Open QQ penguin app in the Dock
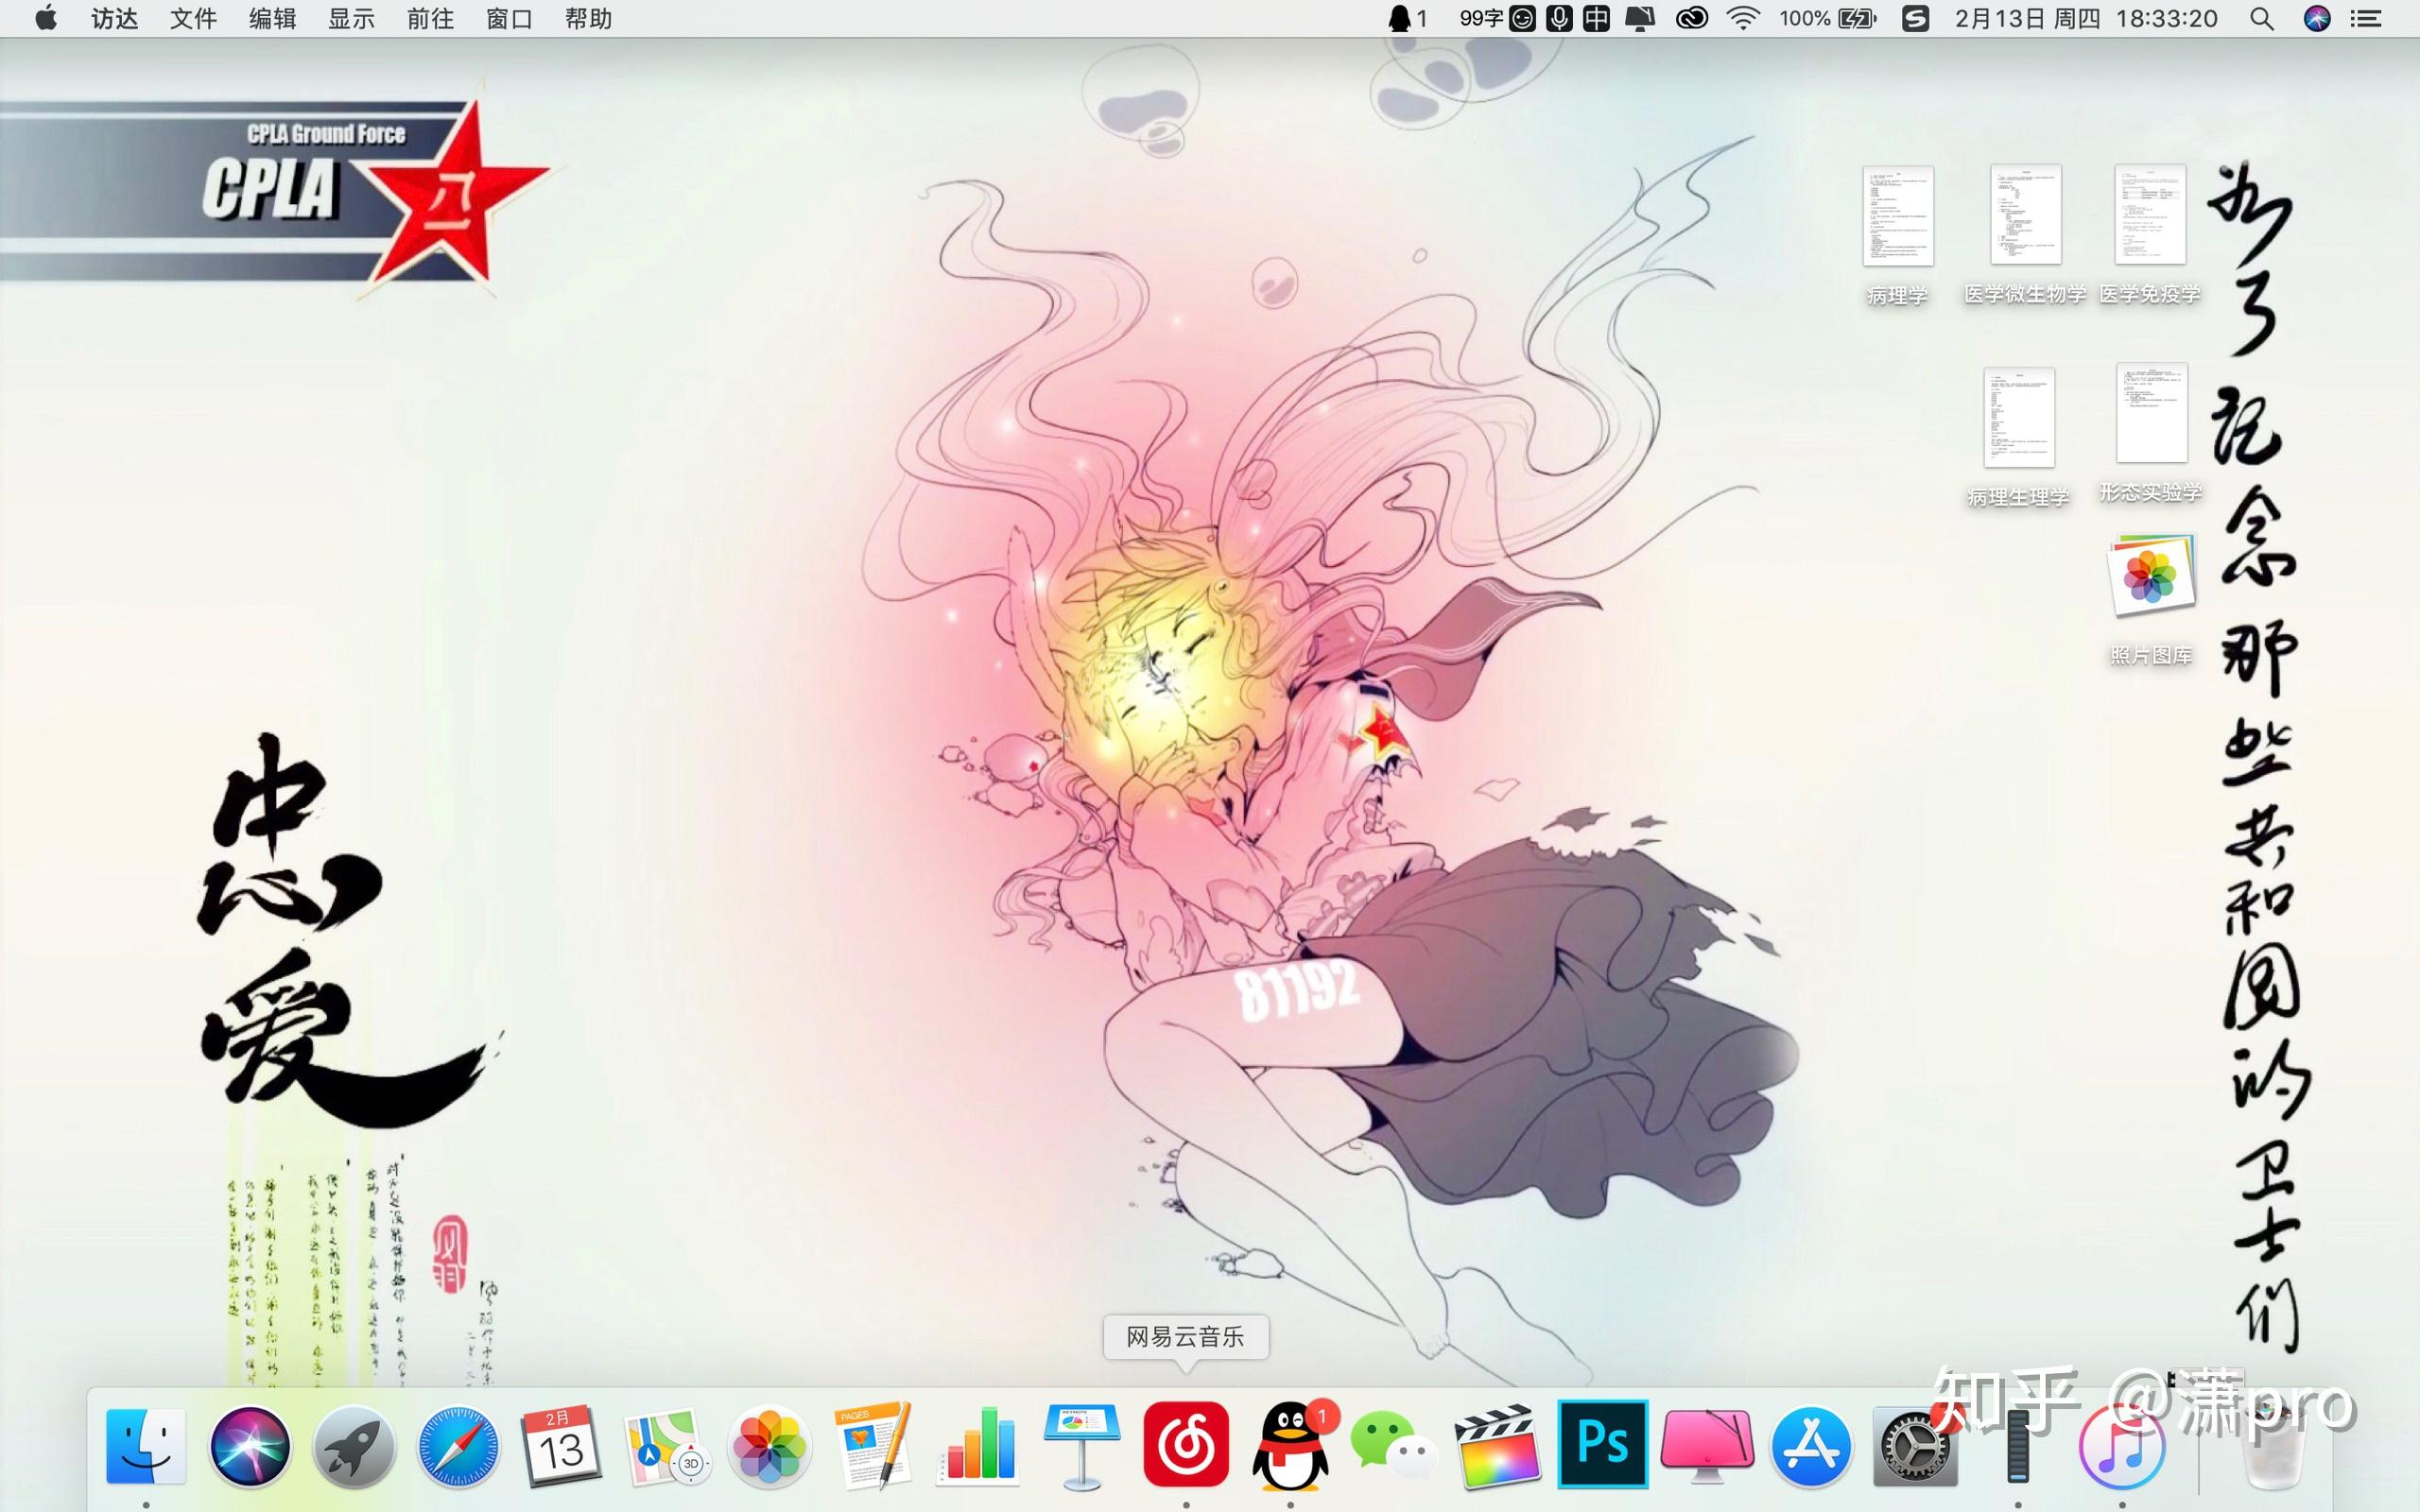The height and width of the screenshot is (1512, 2420). coord(1291,1446)
